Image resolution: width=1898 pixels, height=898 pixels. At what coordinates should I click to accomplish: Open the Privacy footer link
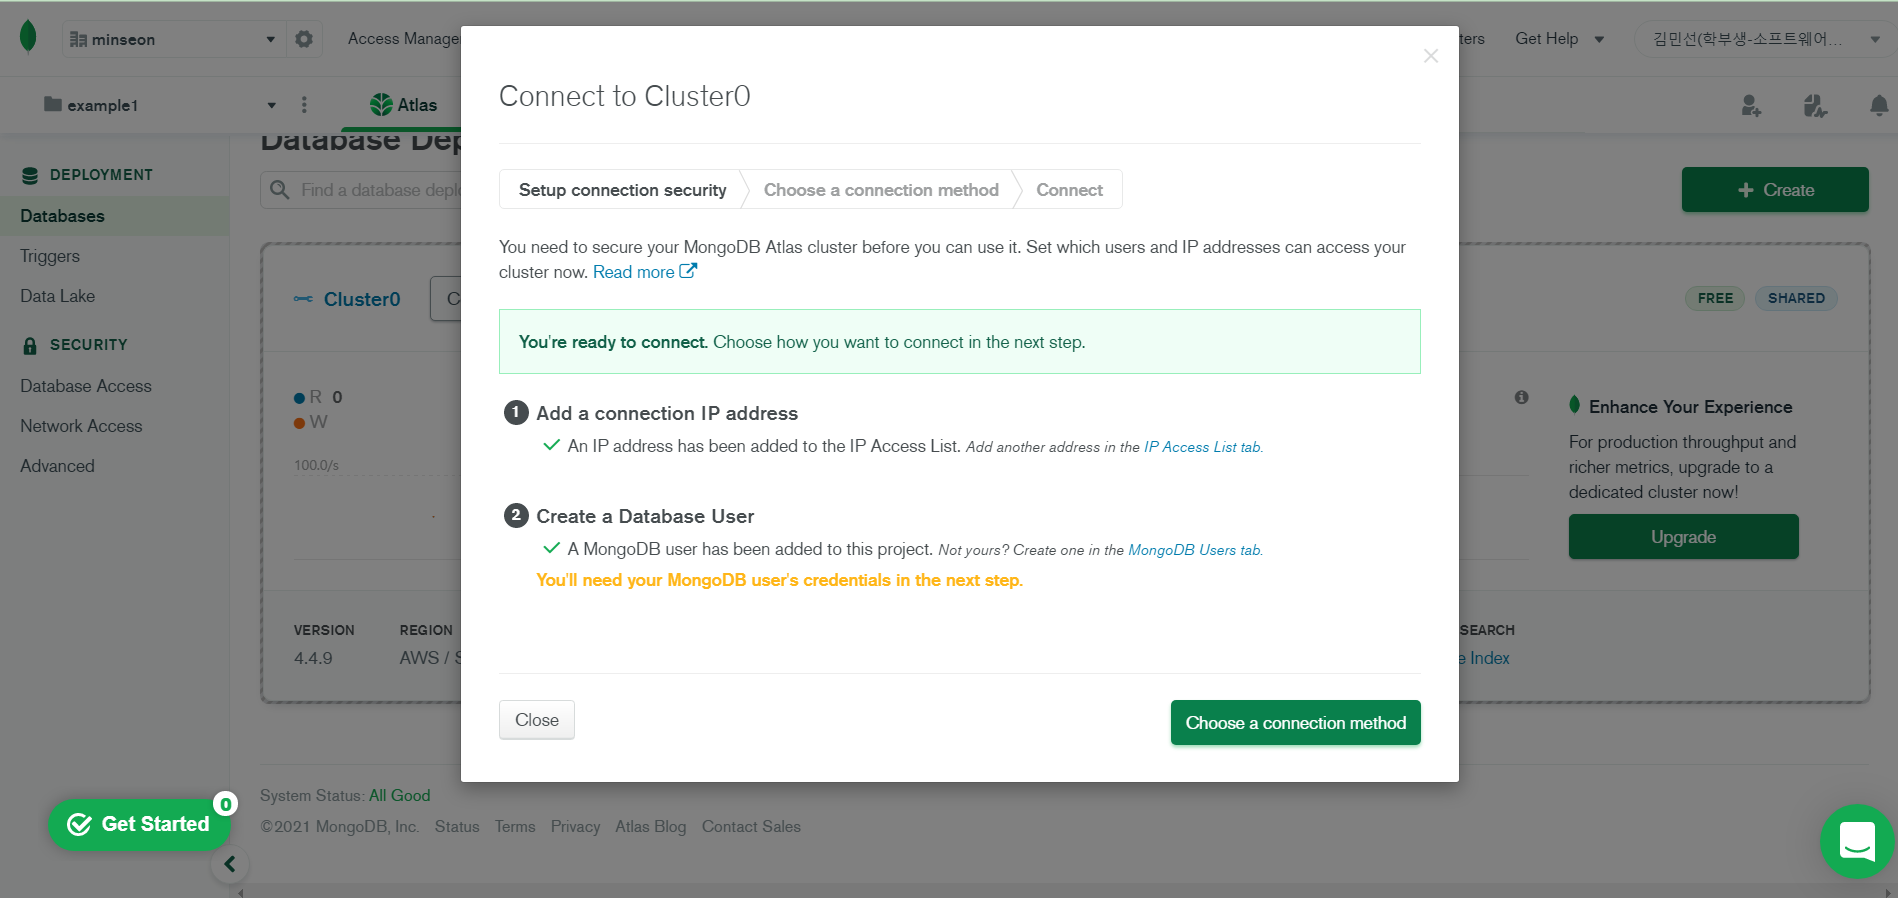pyautogui.click(x=575, y=827)
